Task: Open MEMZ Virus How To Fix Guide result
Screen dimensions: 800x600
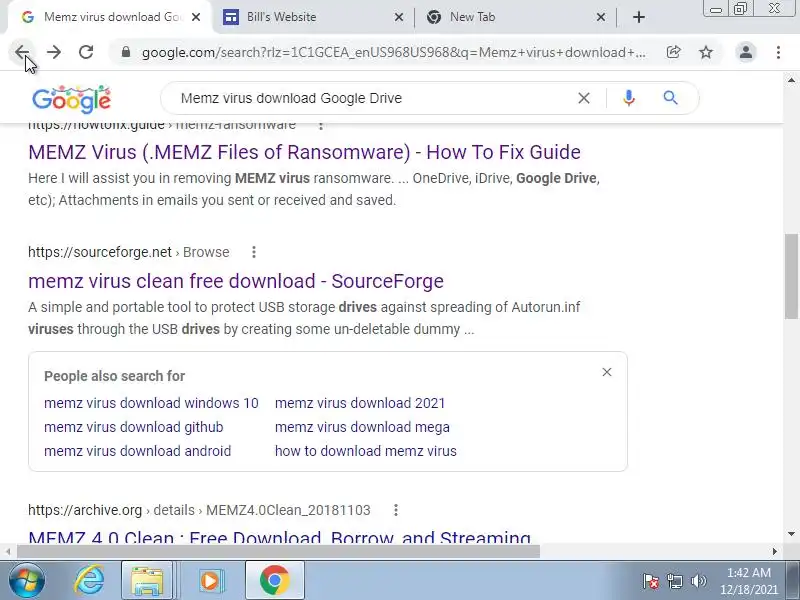Action: pyautogui.click(x=304, y=152)
